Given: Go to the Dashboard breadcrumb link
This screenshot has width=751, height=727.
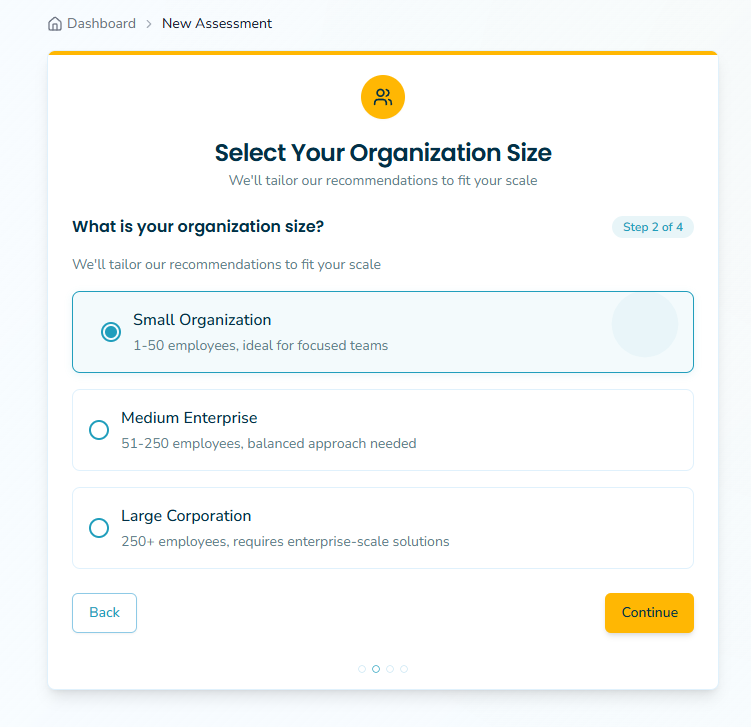Looking at the screenshot, I should (101, 24).
